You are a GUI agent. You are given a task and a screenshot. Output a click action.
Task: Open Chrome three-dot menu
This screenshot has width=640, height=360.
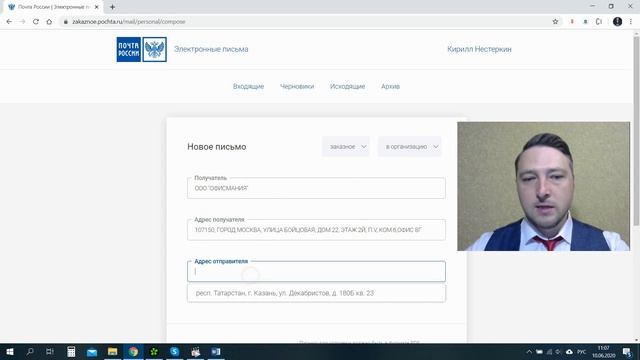[x=631, y=22]
